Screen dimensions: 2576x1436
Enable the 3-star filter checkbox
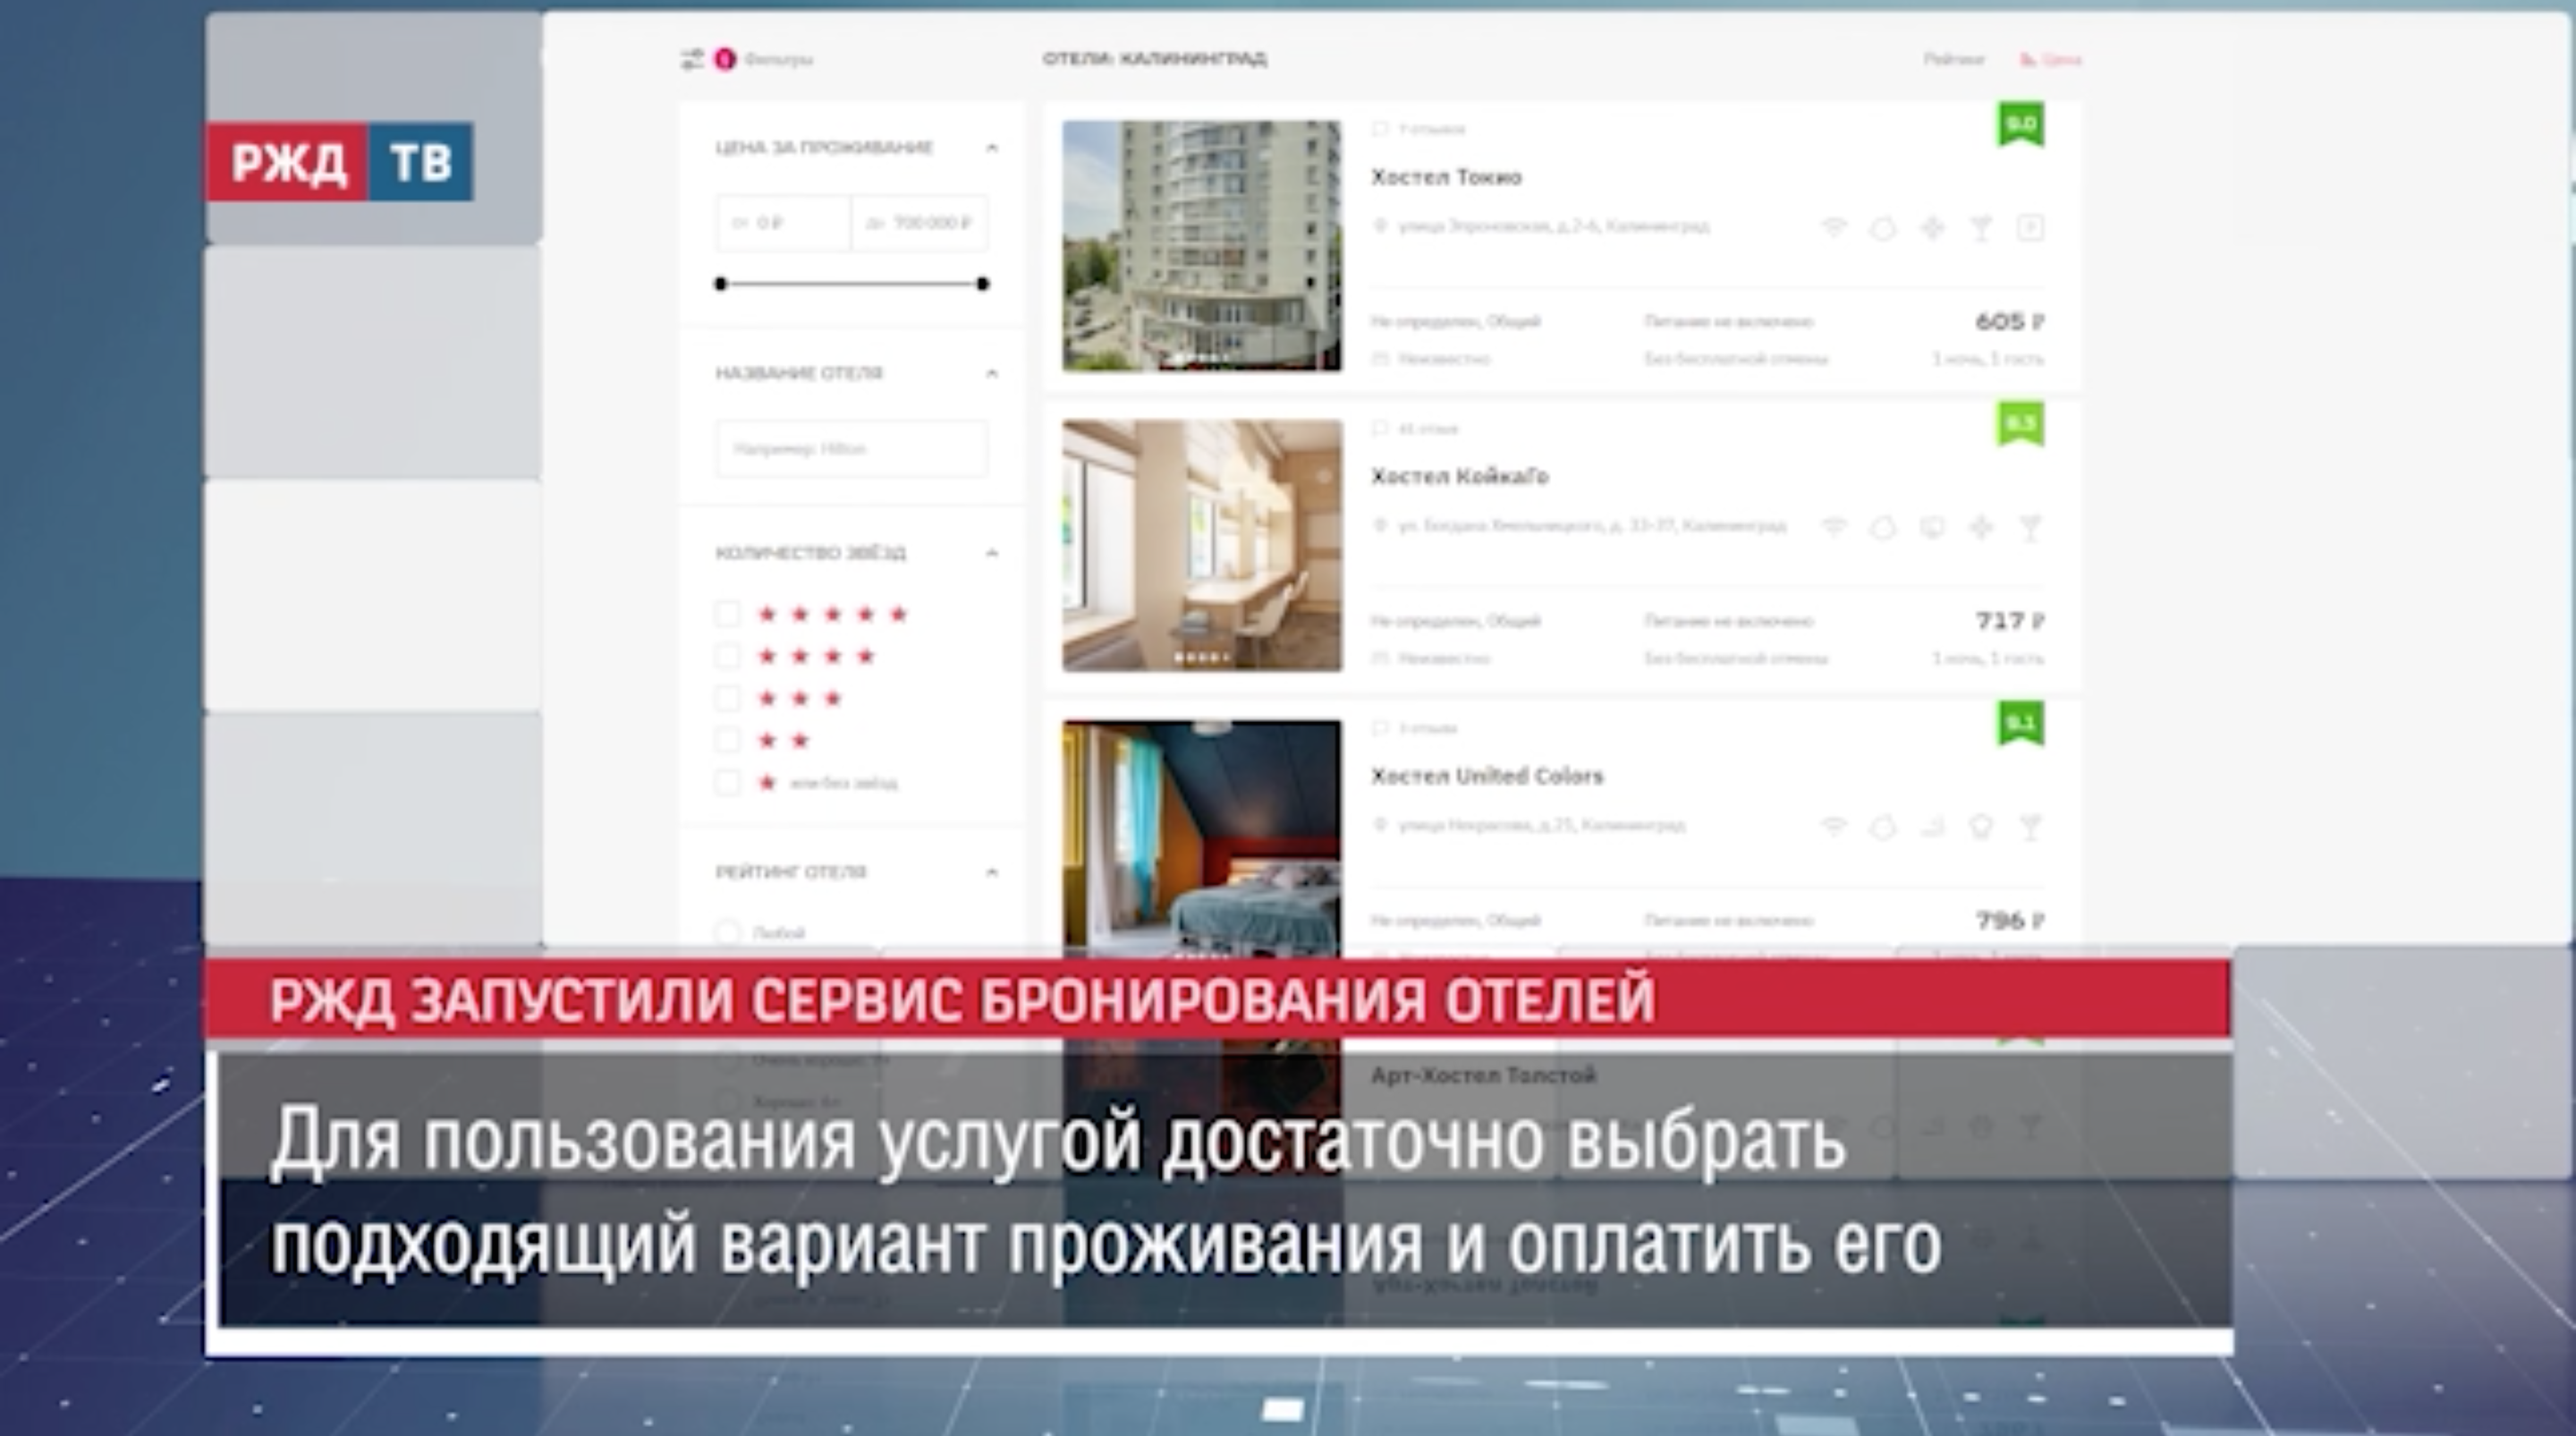coord(728,698)
